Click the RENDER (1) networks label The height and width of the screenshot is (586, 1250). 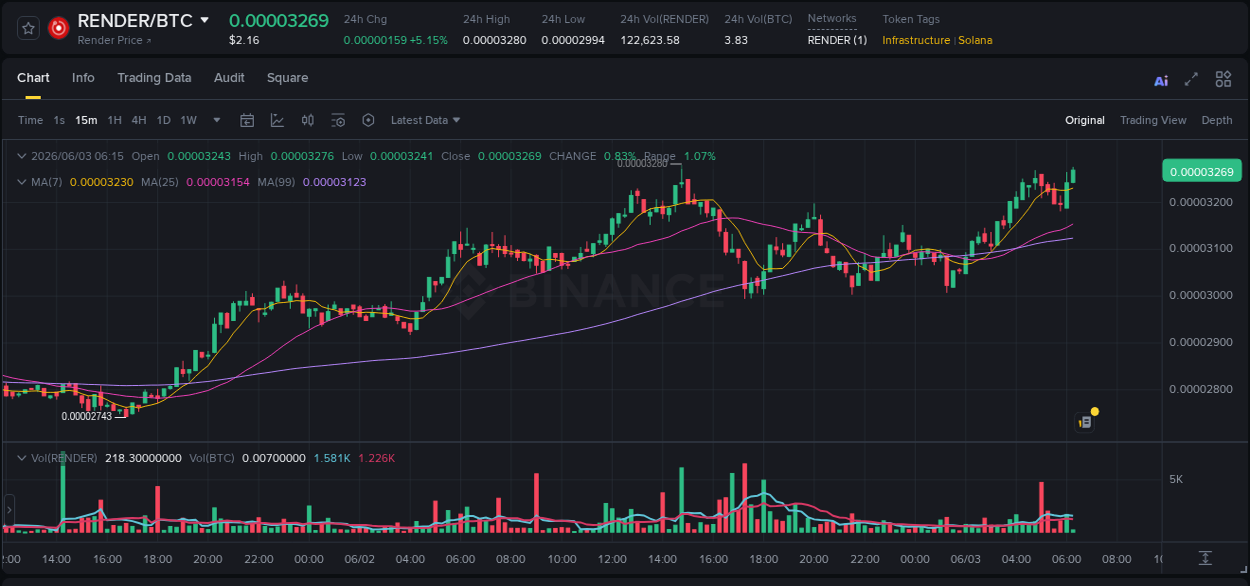[x=837, y=40]
